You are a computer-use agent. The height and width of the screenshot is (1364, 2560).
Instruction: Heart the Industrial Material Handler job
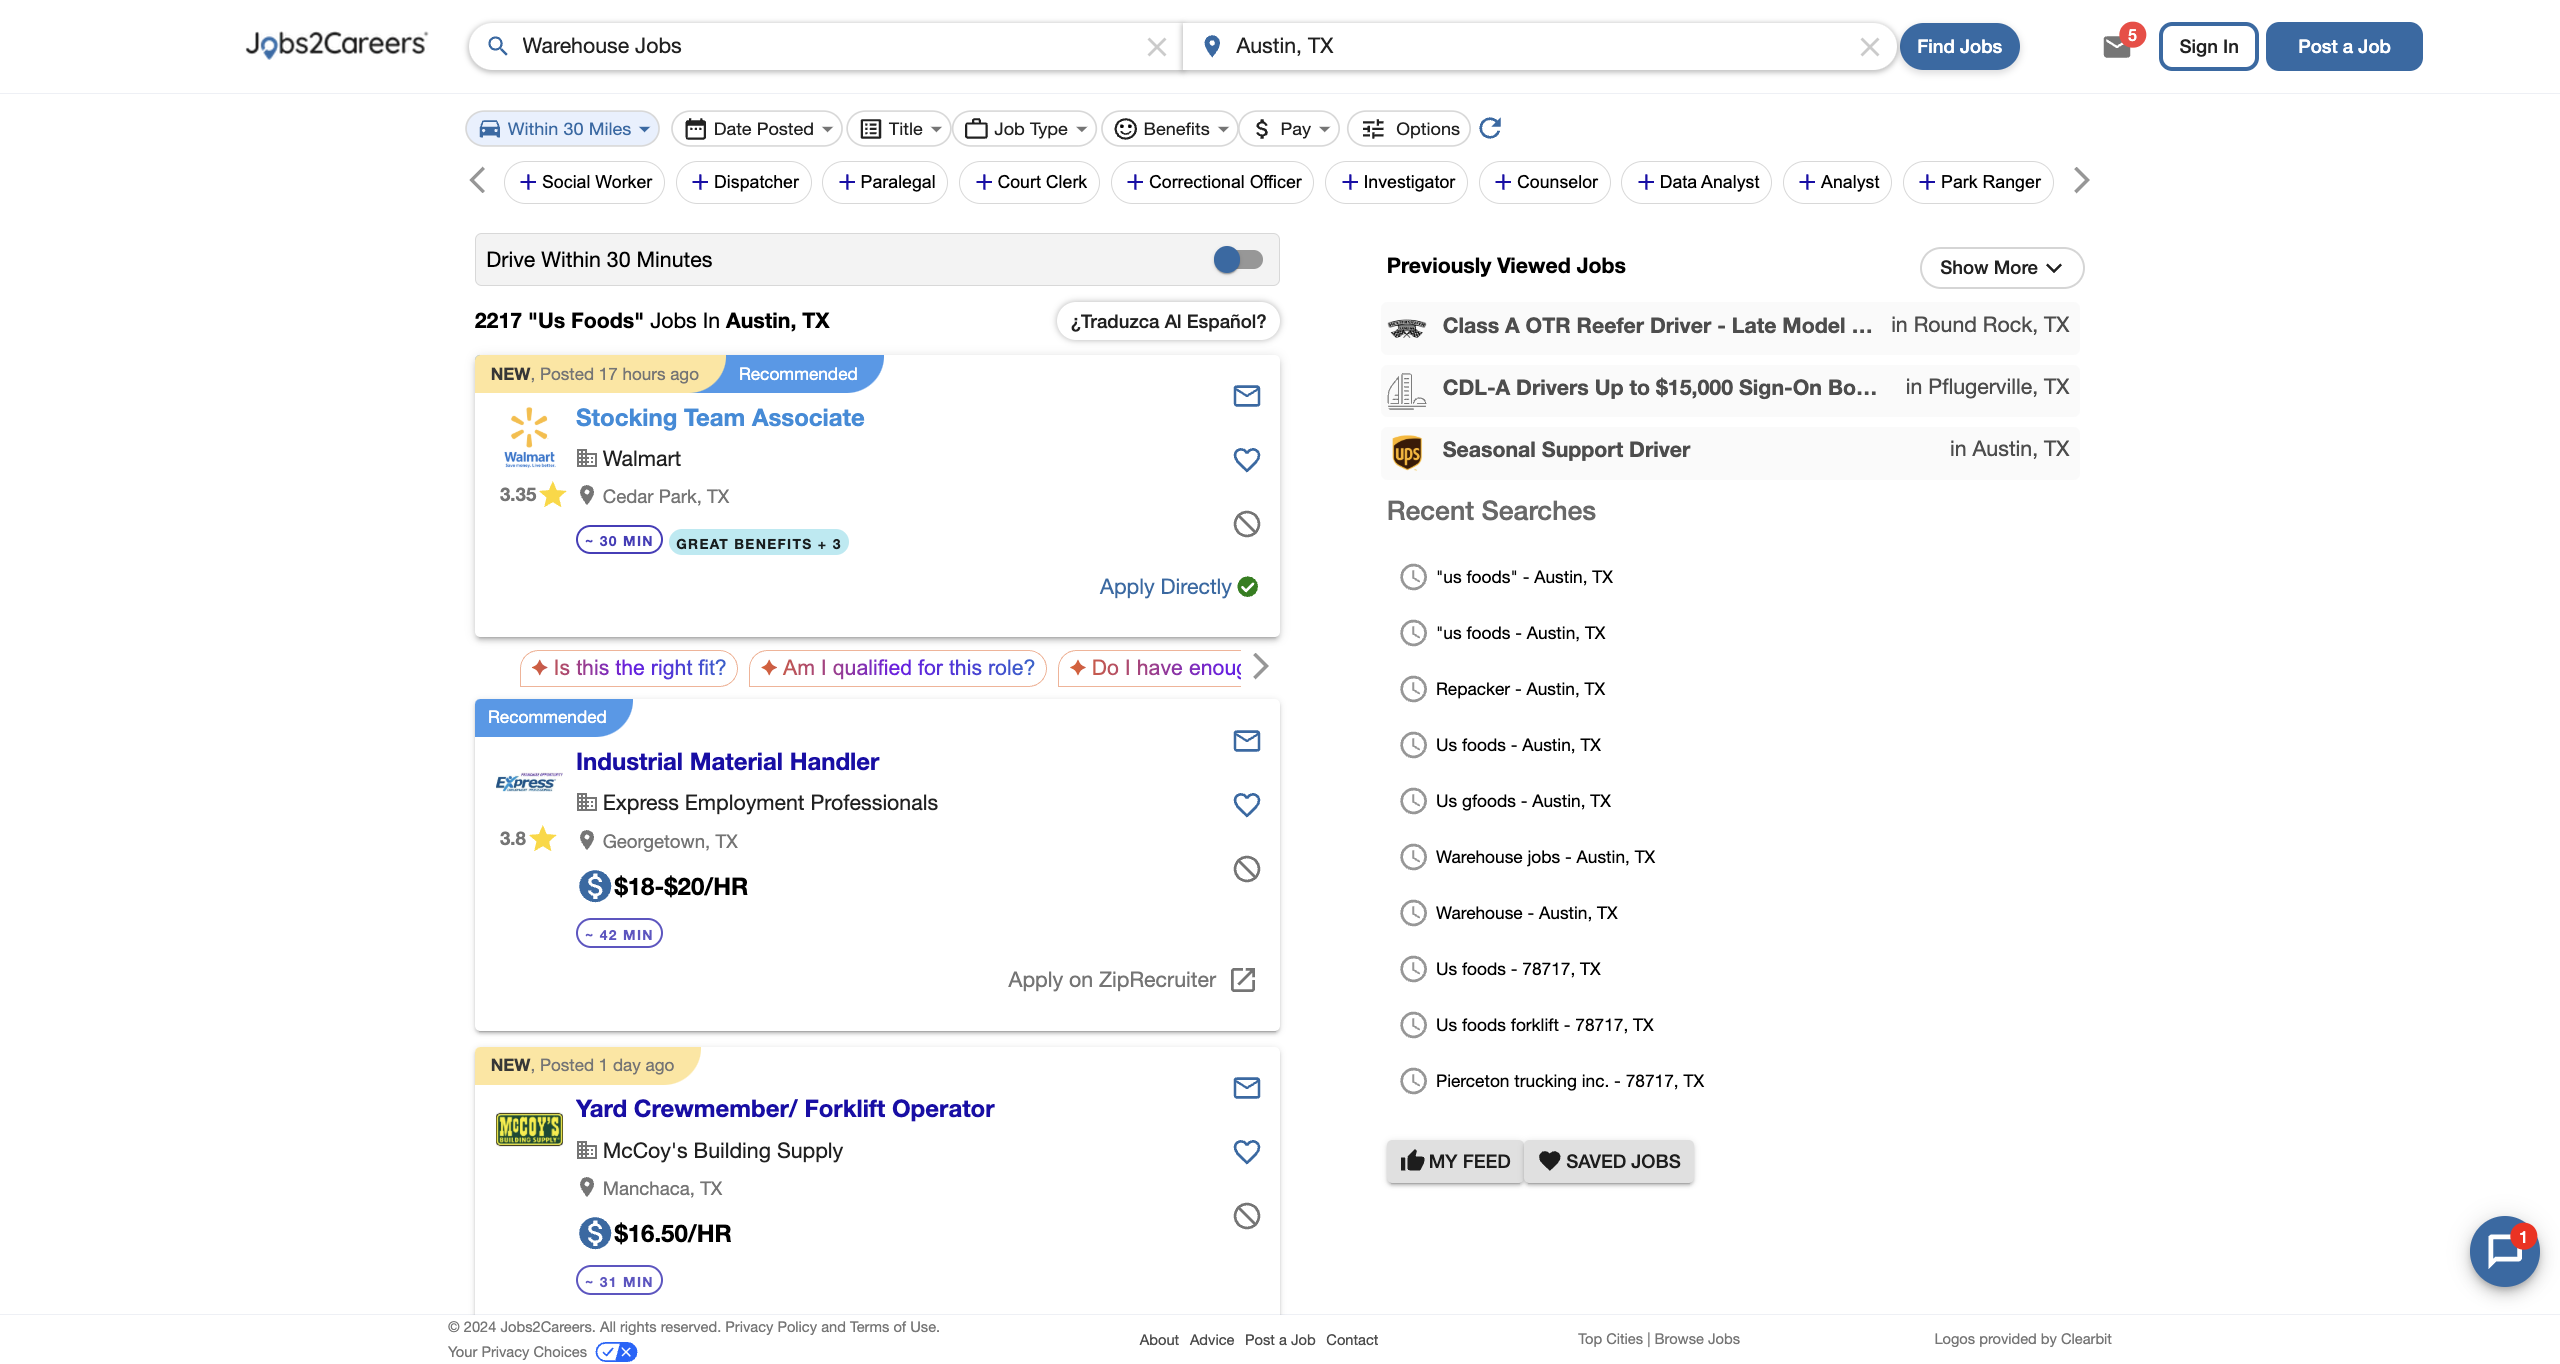1246,805
